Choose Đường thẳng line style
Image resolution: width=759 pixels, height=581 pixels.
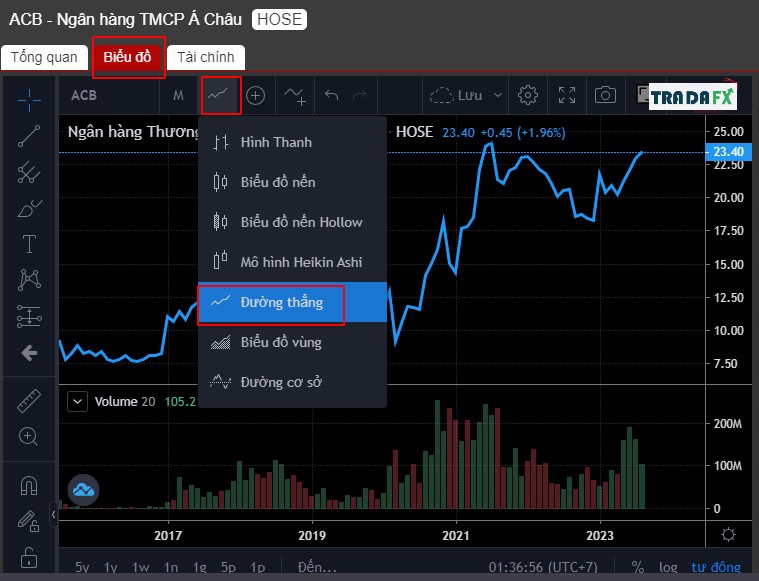coord(292,302)
